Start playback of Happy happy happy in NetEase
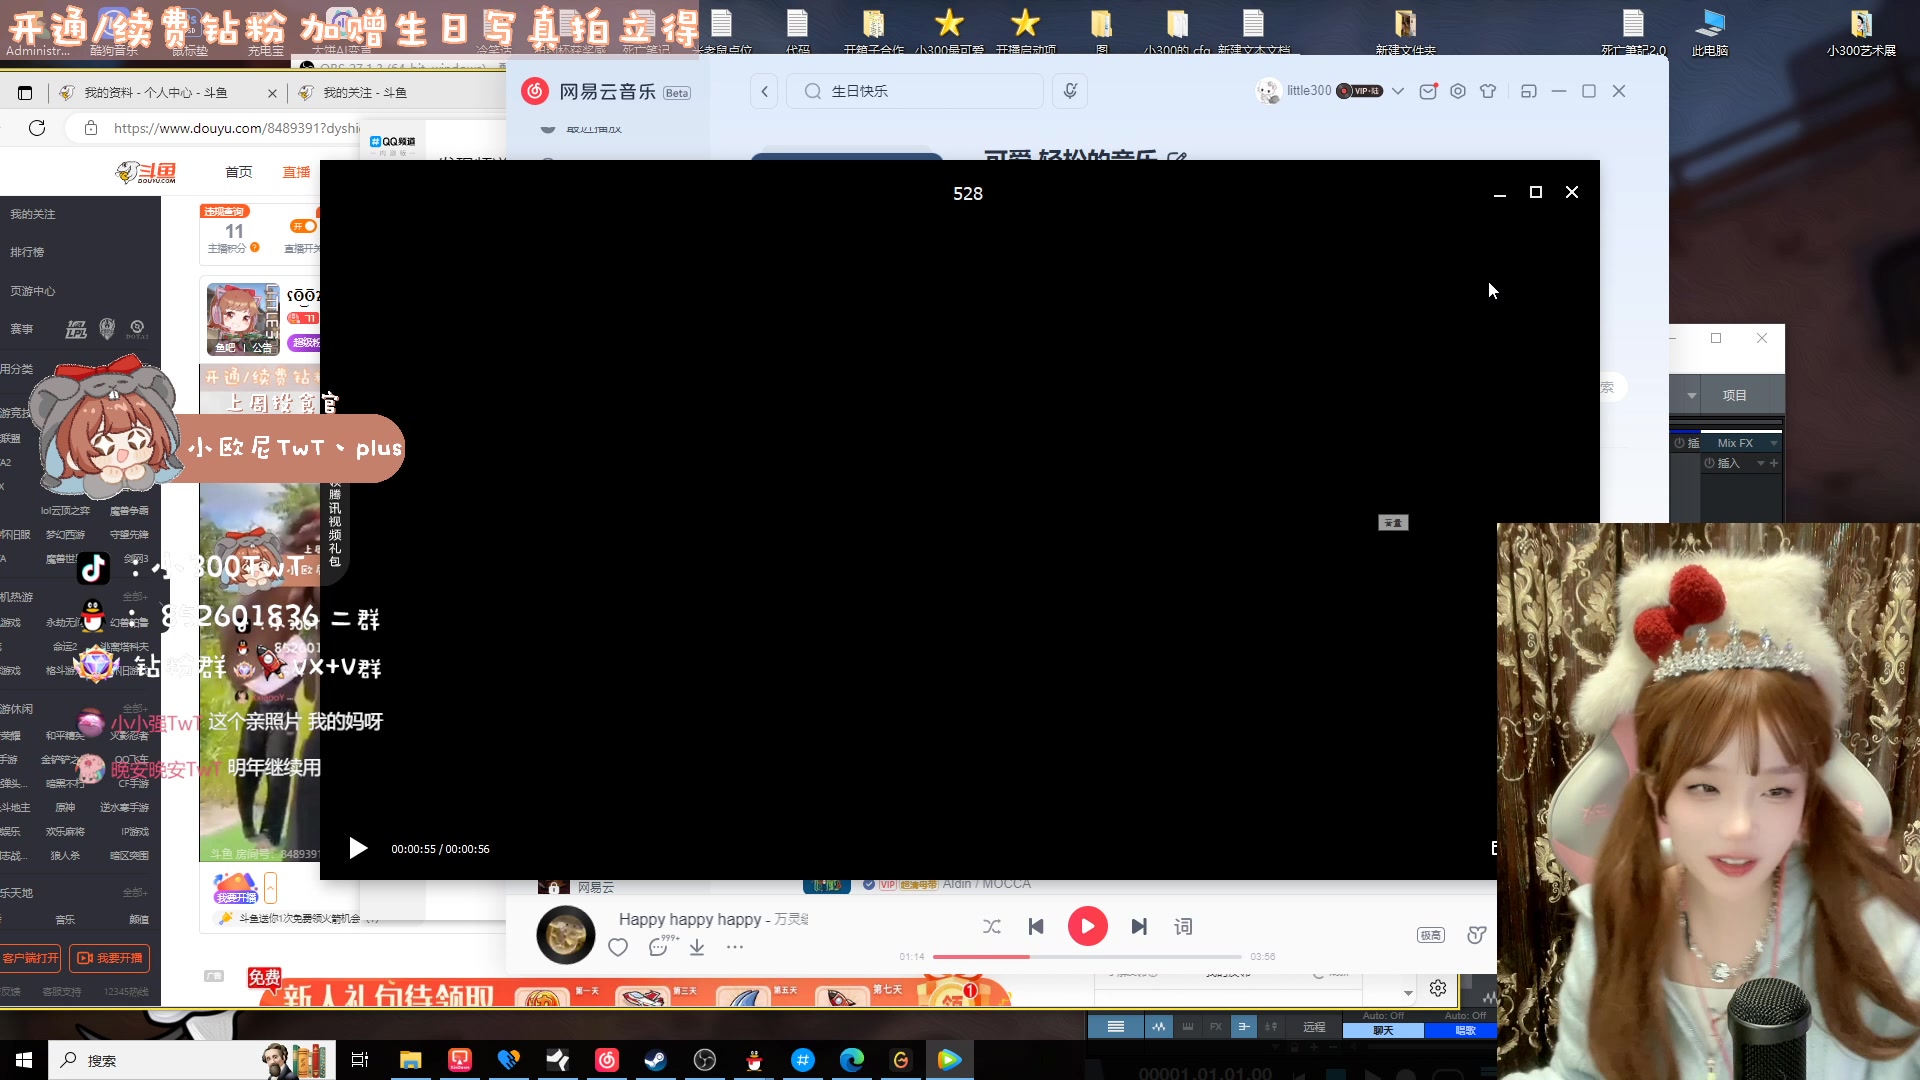1920x1080 pixels. point(1087,927)
